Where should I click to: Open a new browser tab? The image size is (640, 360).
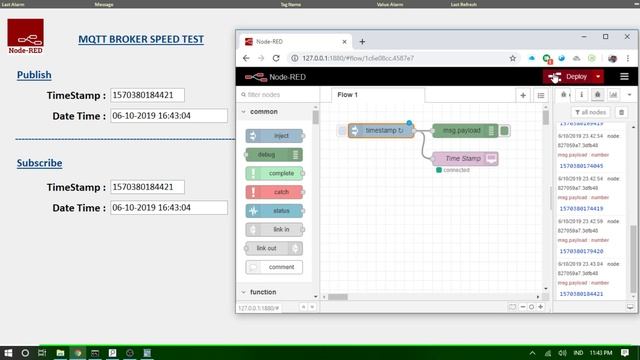coord(362,42)
